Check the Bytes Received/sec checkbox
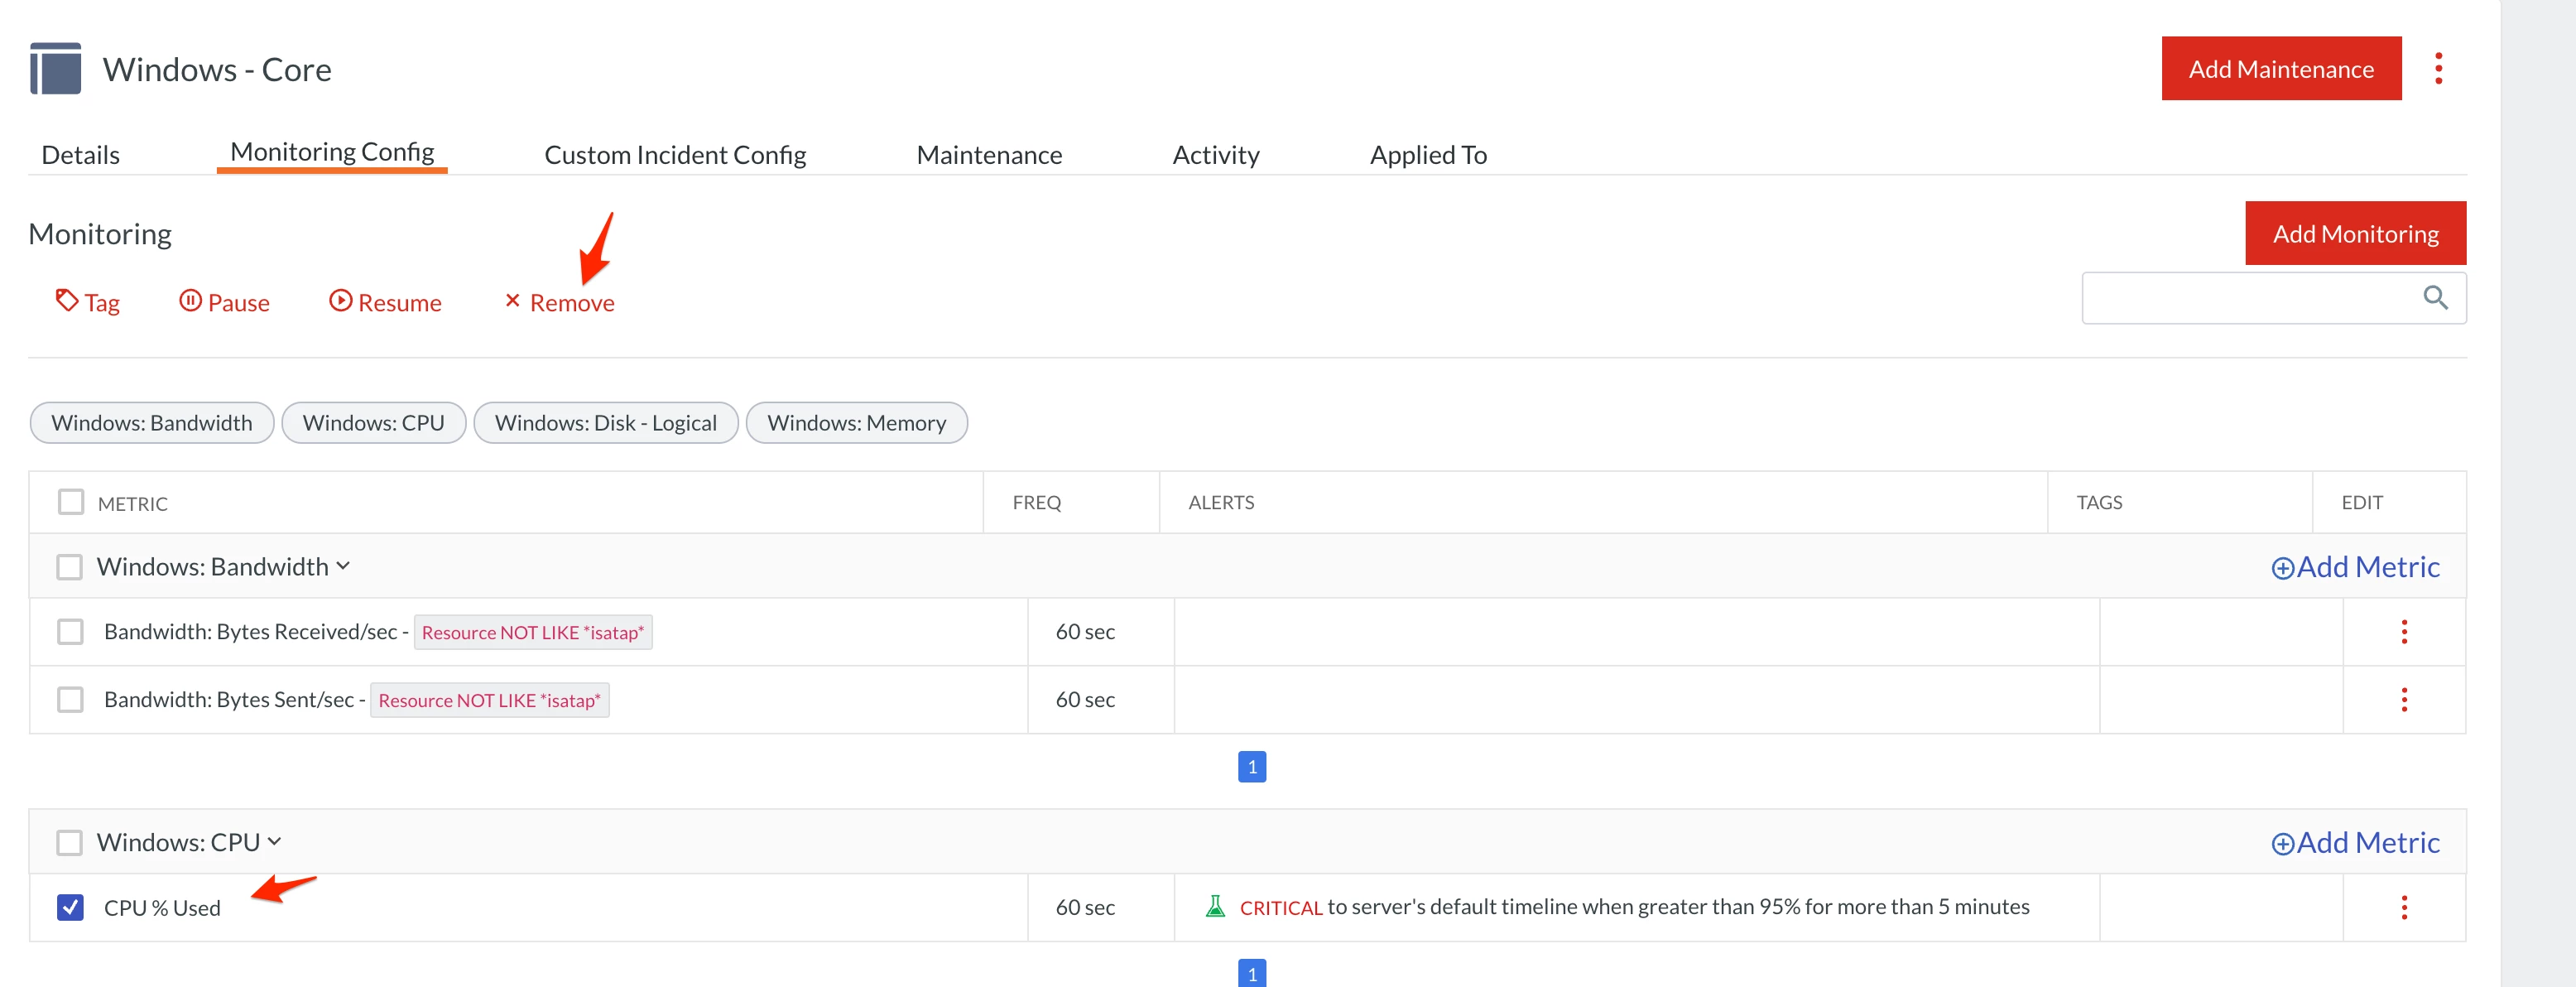 pos(70,631)
